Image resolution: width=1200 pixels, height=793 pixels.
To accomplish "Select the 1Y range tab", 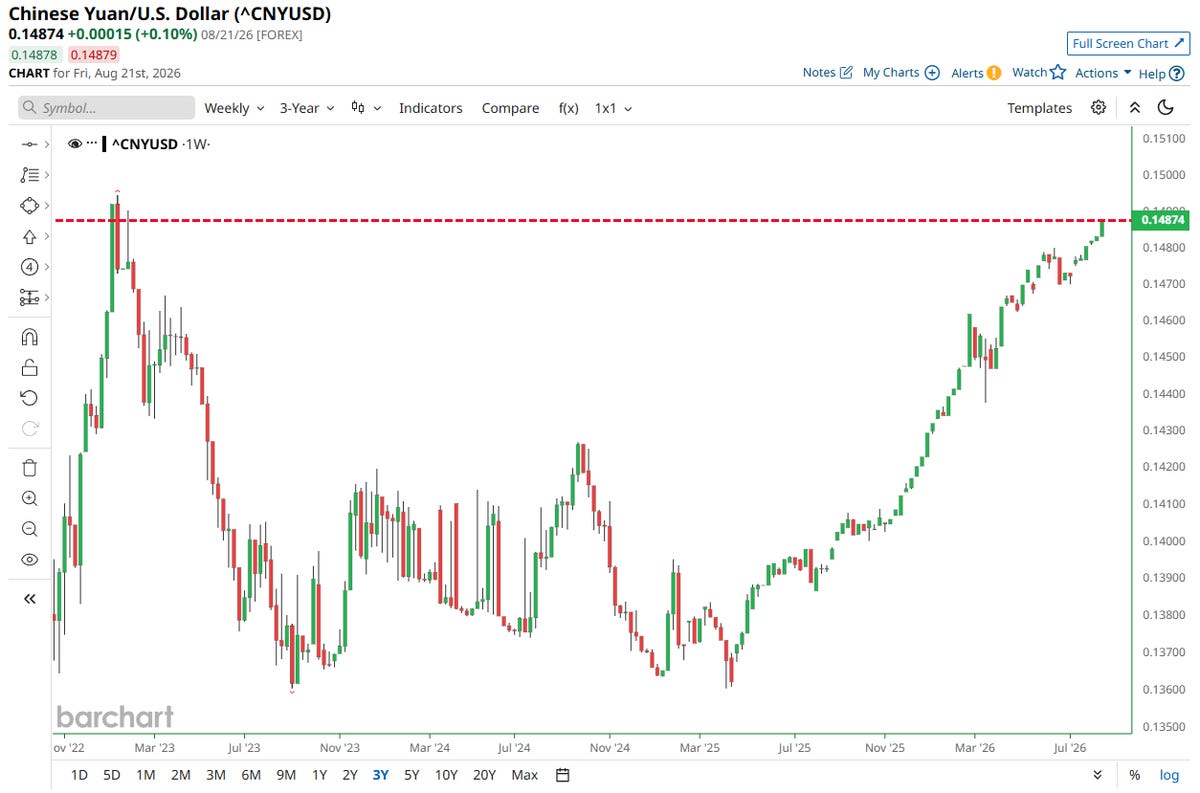I will click(x=319, y=775).
